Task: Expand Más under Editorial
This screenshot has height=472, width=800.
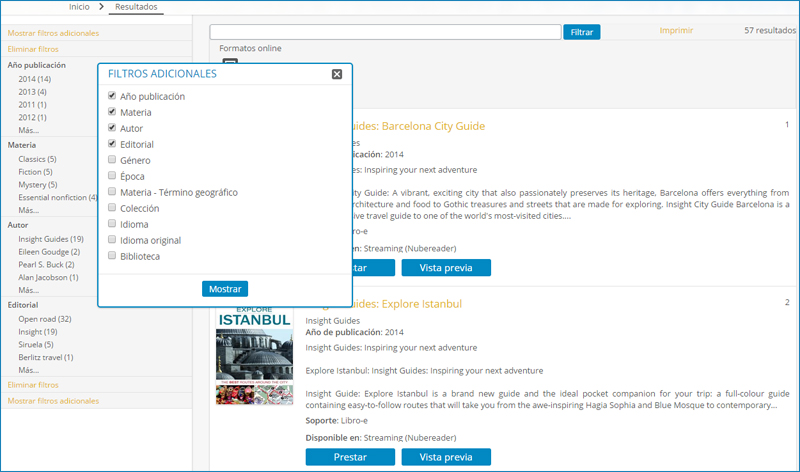Action: pyautogui.click(x=29, y=370)
